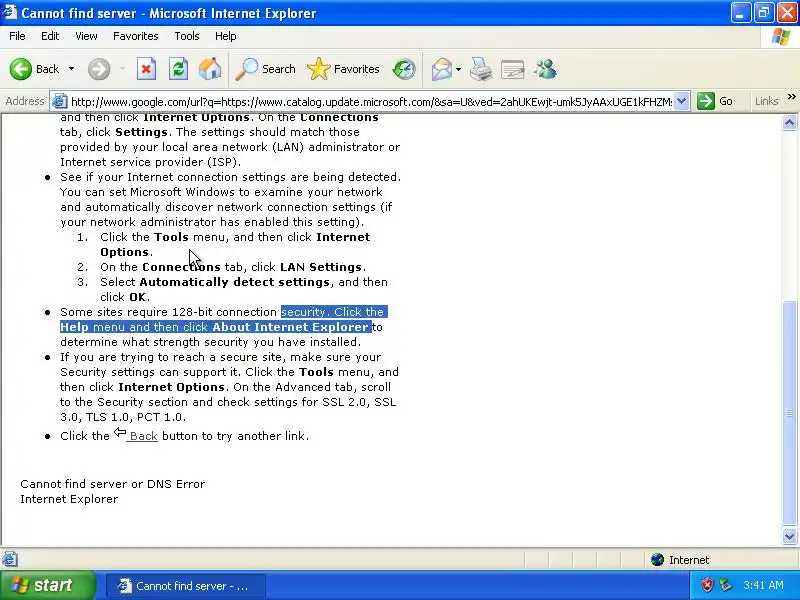Click the Windows flag logo throbber
Screen dimensions: 800x600
click(781, 36)
